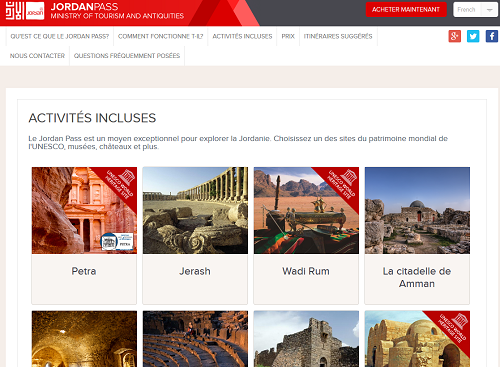Click the Petra card title
This screenshot has height=367, width=500.
coord(84,271)
